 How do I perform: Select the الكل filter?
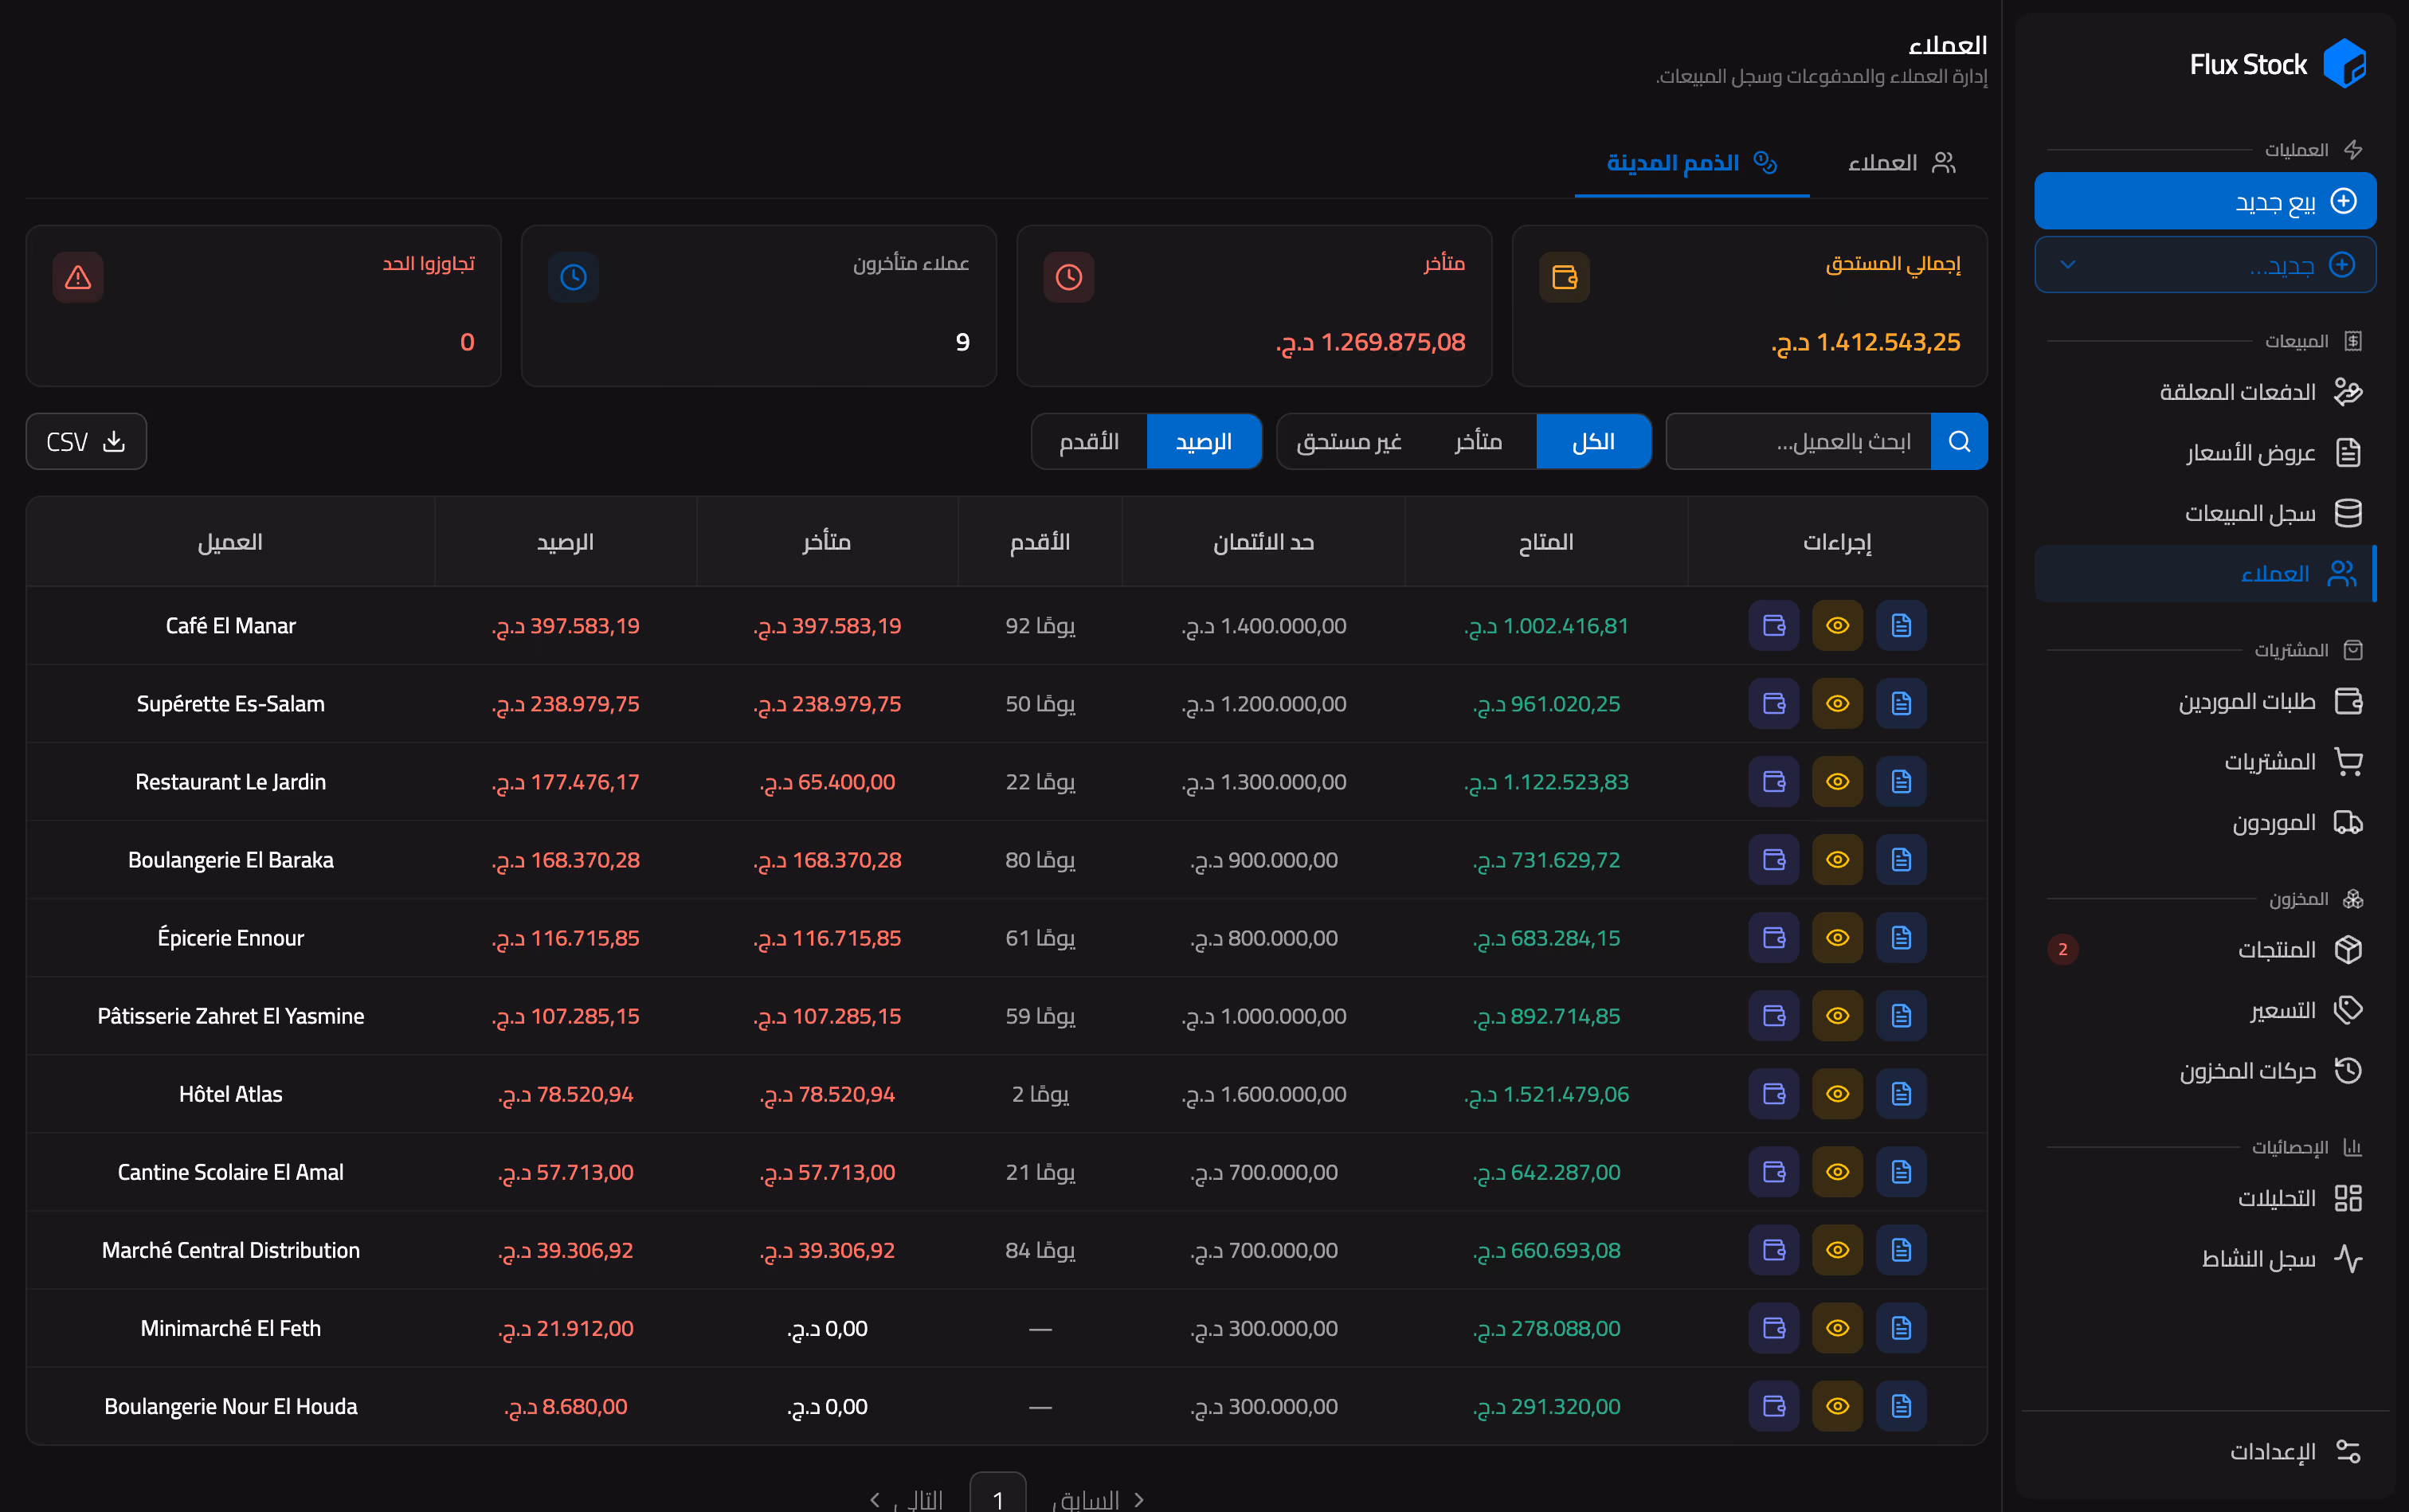1593,441
